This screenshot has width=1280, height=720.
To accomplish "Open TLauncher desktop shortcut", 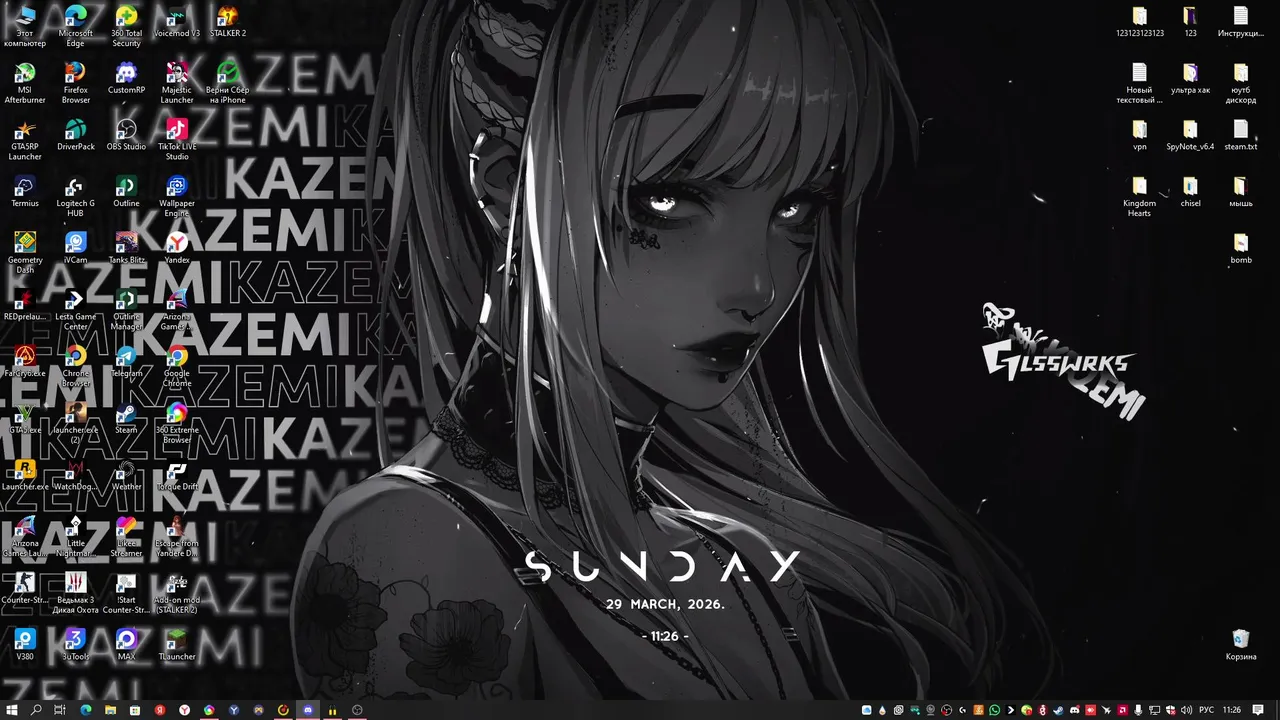I will coord(177,643).
